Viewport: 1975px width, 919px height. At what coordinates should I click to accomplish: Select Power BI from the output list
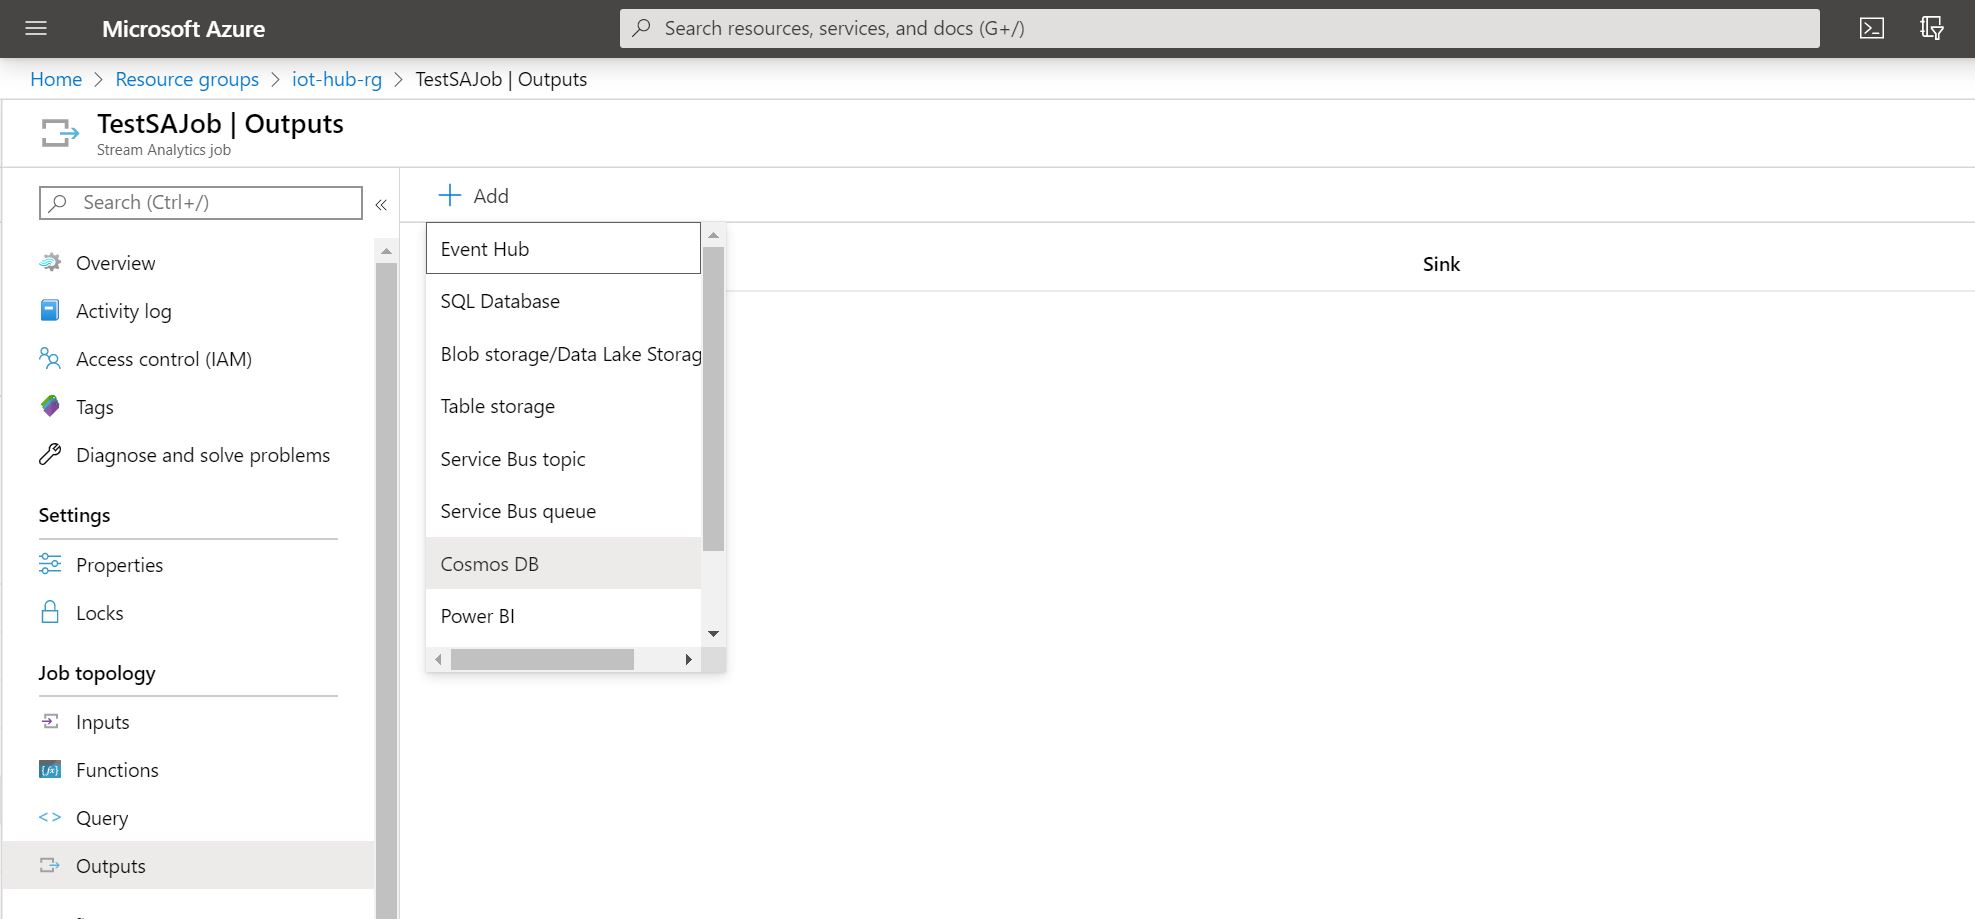(x=478, y=615)
